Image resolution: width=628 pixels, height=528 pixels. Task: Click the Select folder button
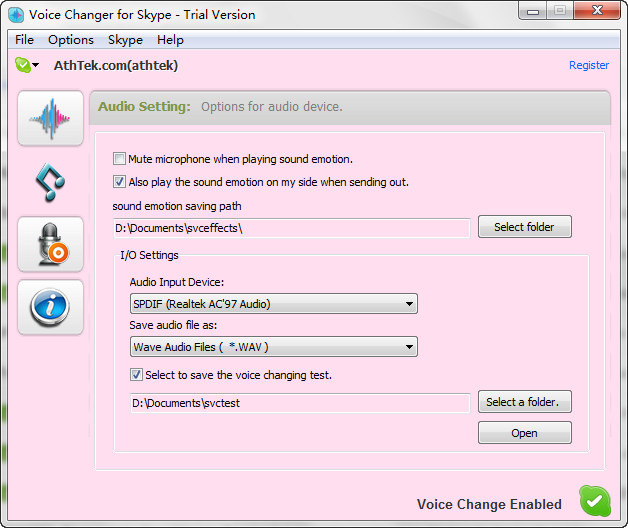pyautogui.click(x=524, y=227)
